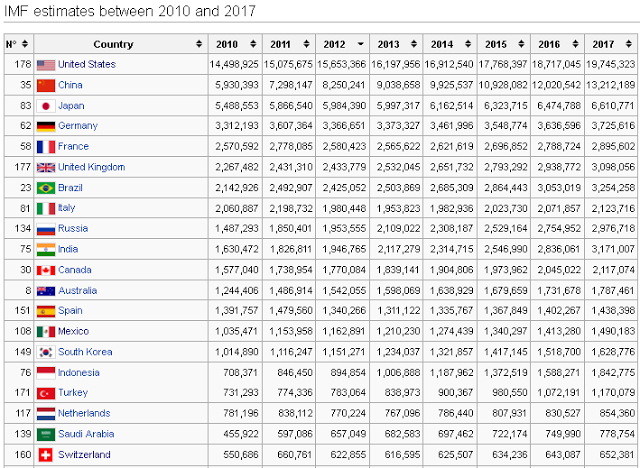Follow the France link
640x468 pixels.
click(x=73, y=146)
